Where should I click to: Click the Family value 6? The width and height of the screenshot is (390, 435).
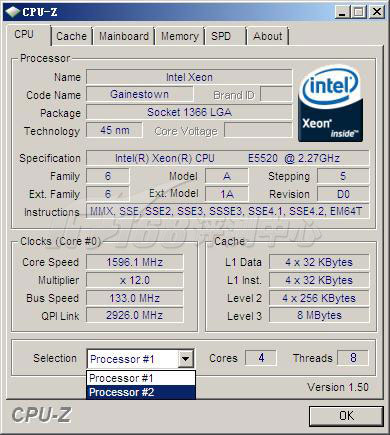[108, 176]
